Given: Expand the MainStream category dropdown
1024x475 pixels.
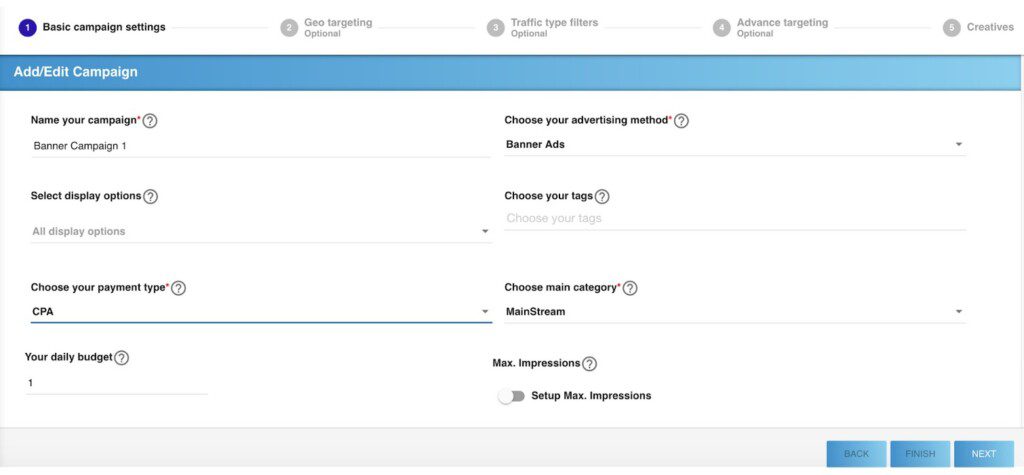Looking at the screenshot, I should (734, 312).
